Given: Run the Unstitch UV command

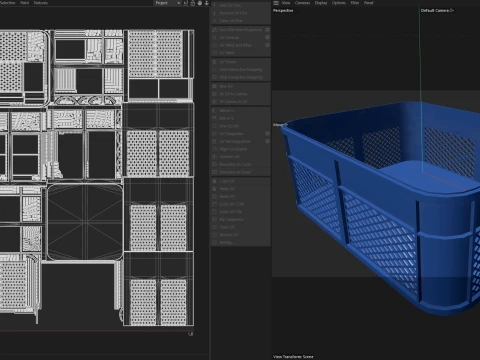Looking at the screenshot, I should coord(240,157).
